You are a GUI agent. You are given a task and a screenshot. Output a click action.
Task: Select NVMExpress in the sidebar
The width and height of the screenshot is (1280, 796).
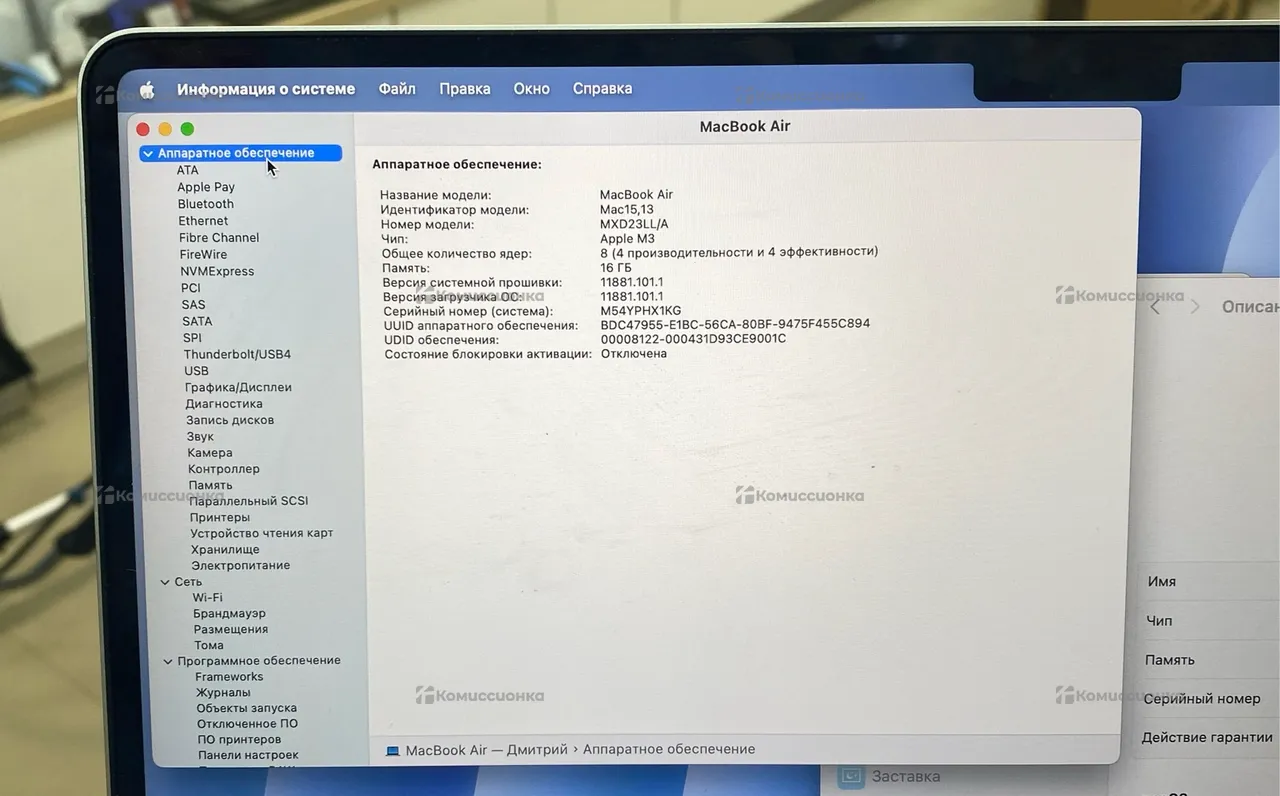(217, 271)
